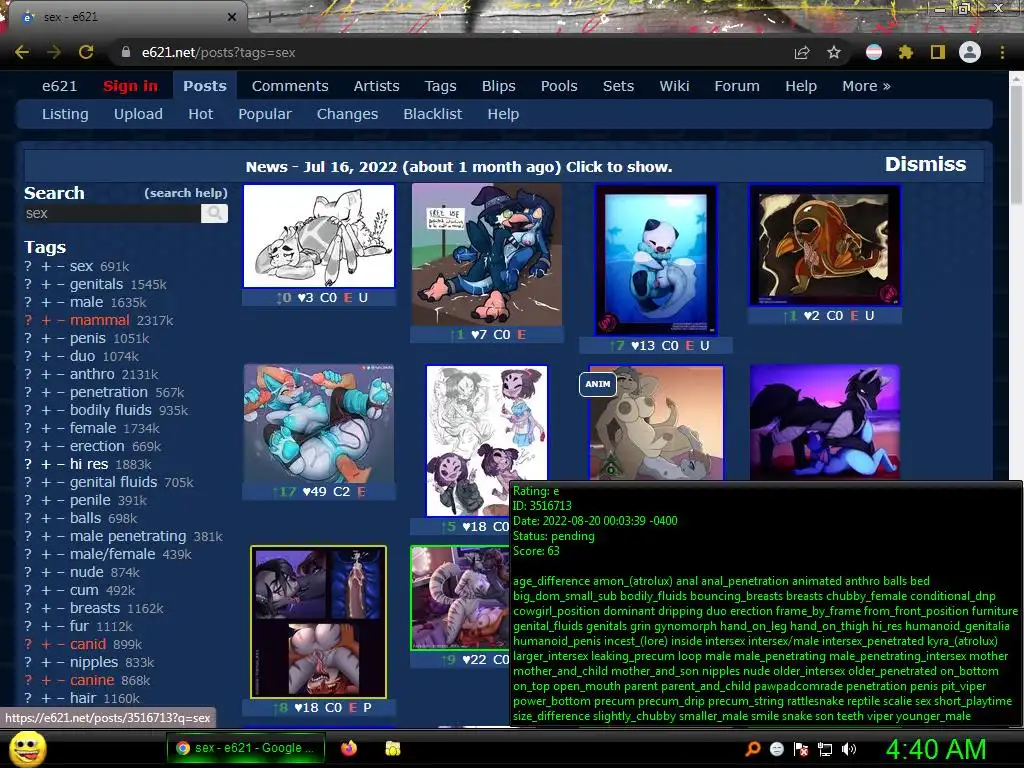Click the canid tag link
Screen dimensions: 1024x768
88,644
